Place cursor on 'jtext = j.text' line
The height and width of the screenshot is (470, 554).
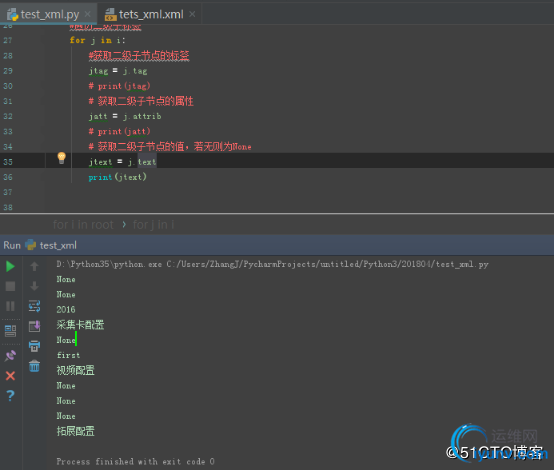click(122, 162)
